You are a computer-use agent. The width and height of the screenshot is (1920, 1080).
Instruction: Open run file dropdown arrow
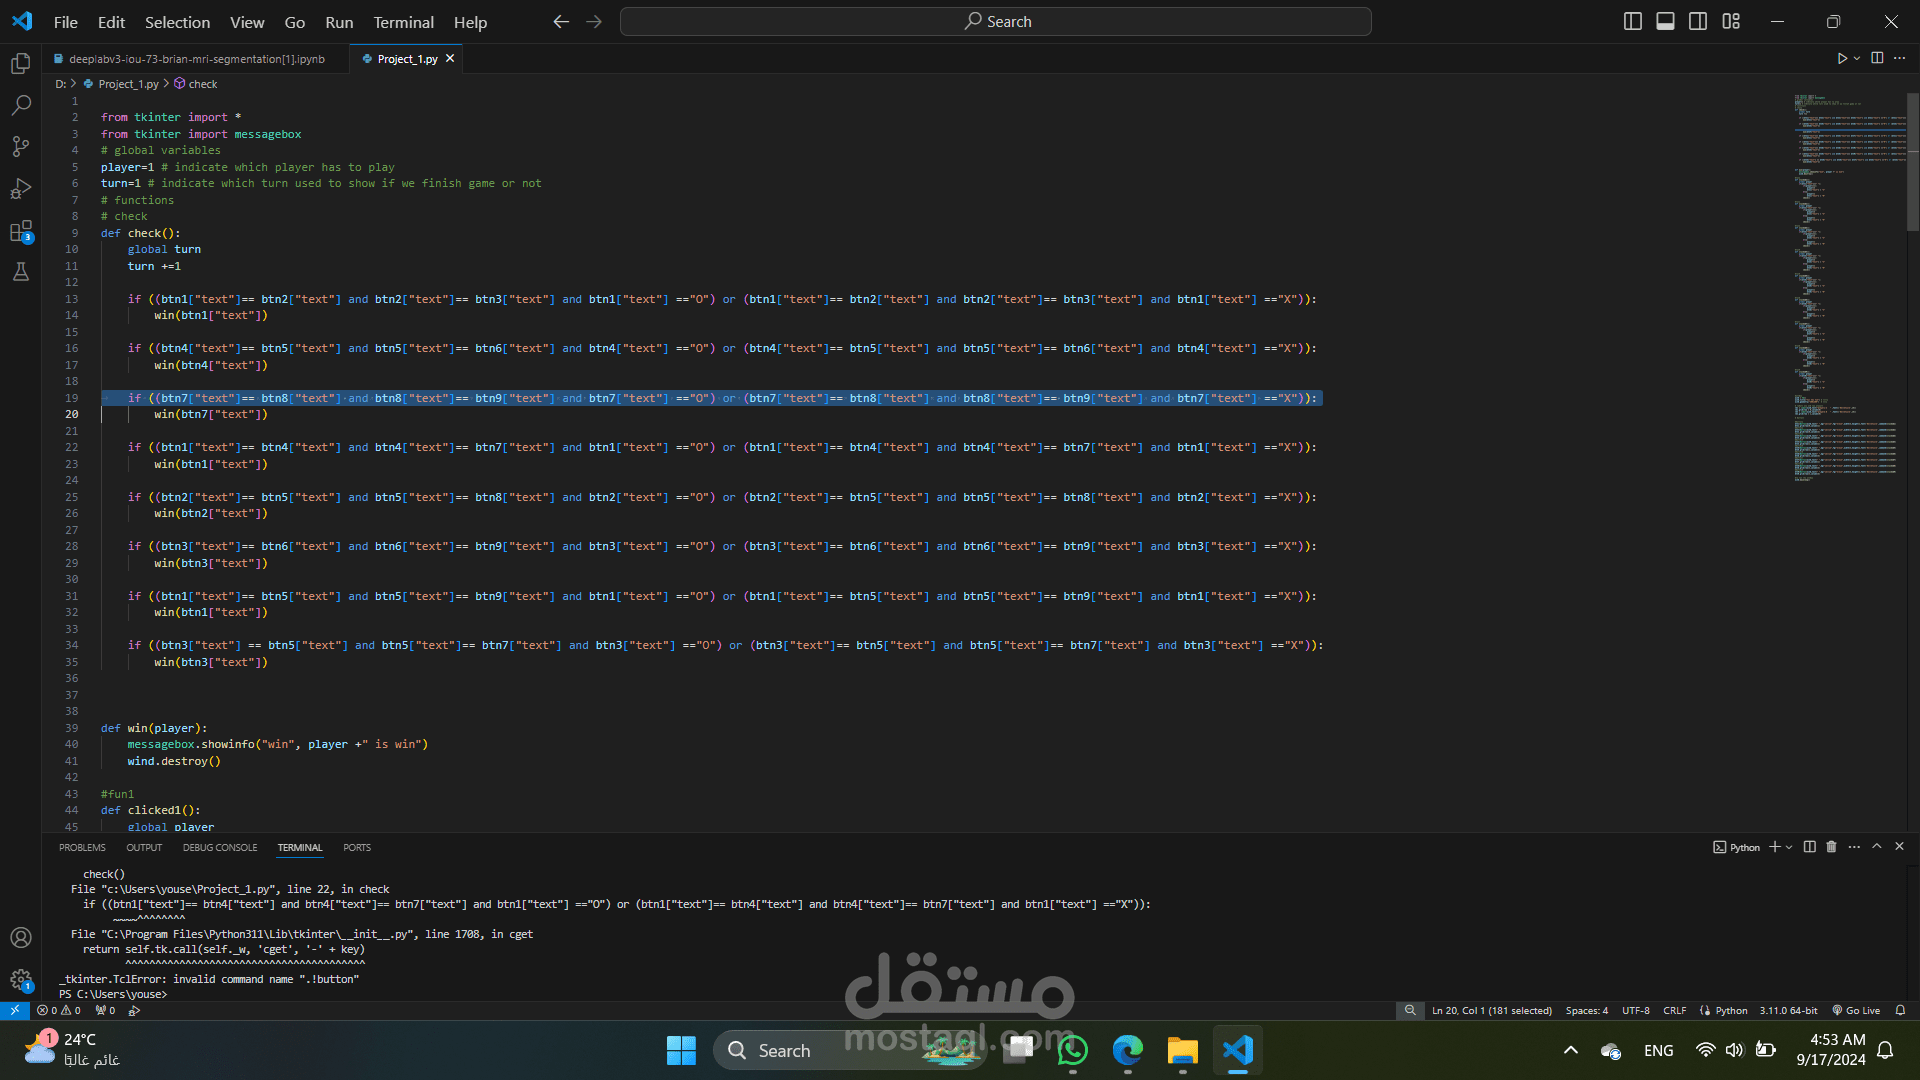pyautogui.click(x=1857, y=58)
